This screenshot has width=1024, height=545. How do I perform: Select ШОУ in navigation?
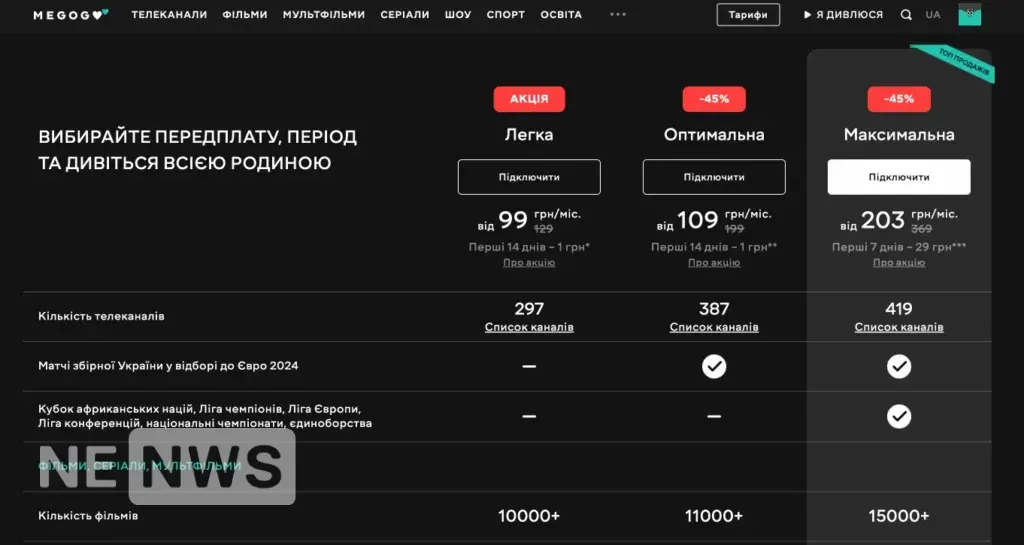click(x=458, y=14)
